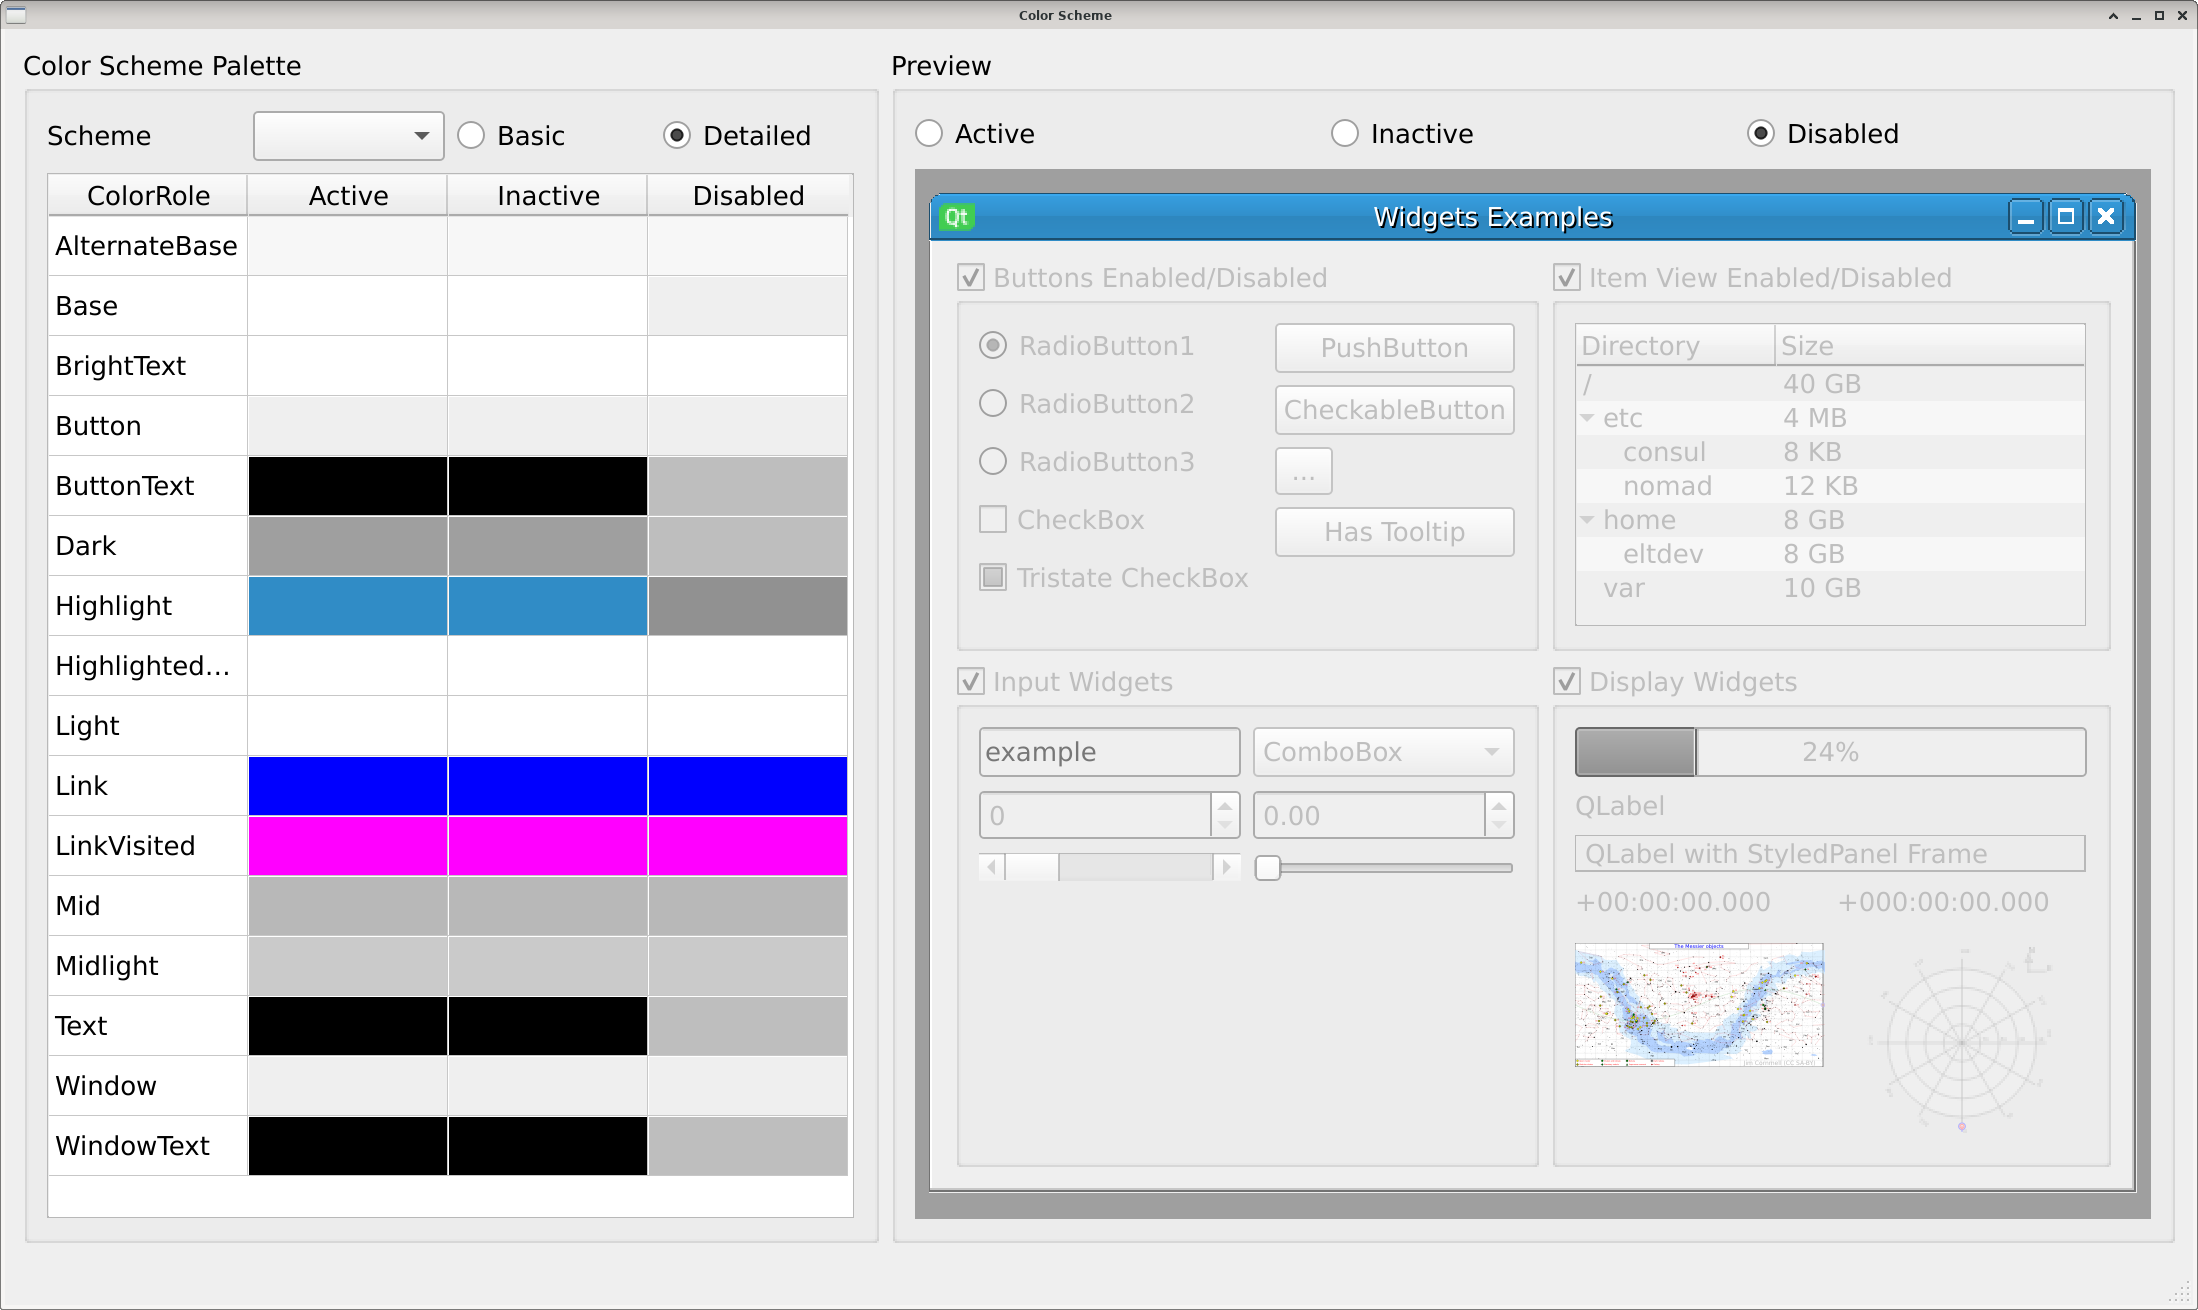
Task: Click the window menu icon in title bar
Action: (16, 15)
